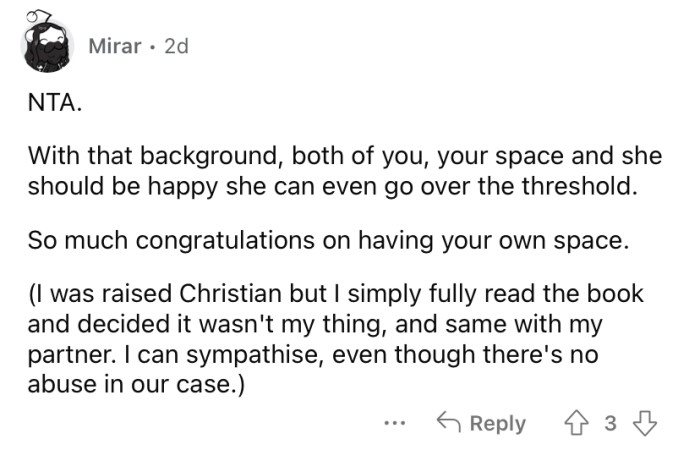Screen dimensions: 700x450
Task: Visit the Mirar username profile link
Action: (114, 46)
